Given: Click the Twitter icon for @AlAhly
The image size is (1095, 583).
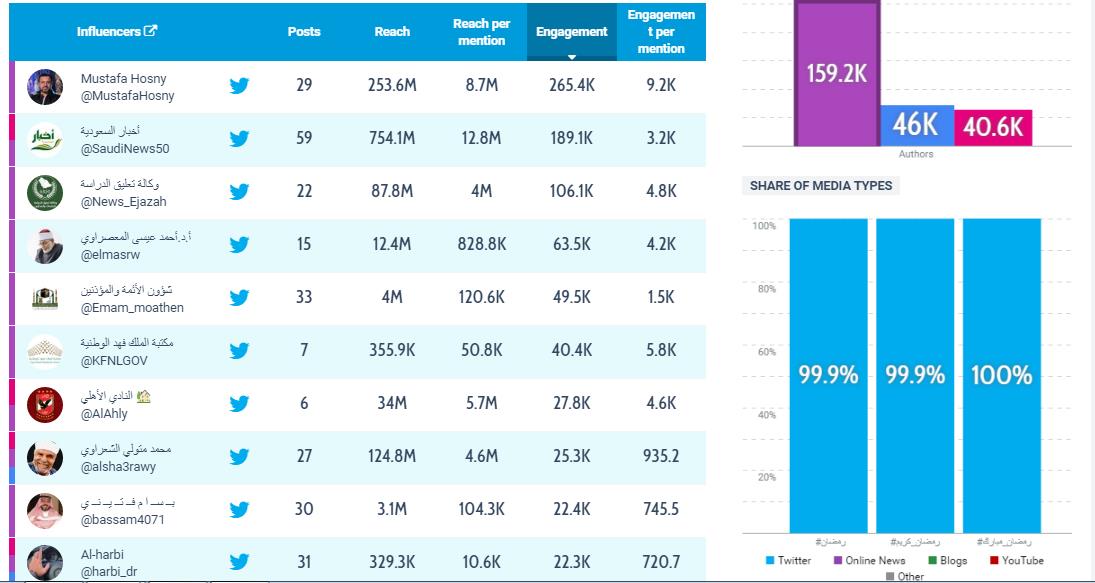Looking at the screenshot, I should (x=239, y=404).
